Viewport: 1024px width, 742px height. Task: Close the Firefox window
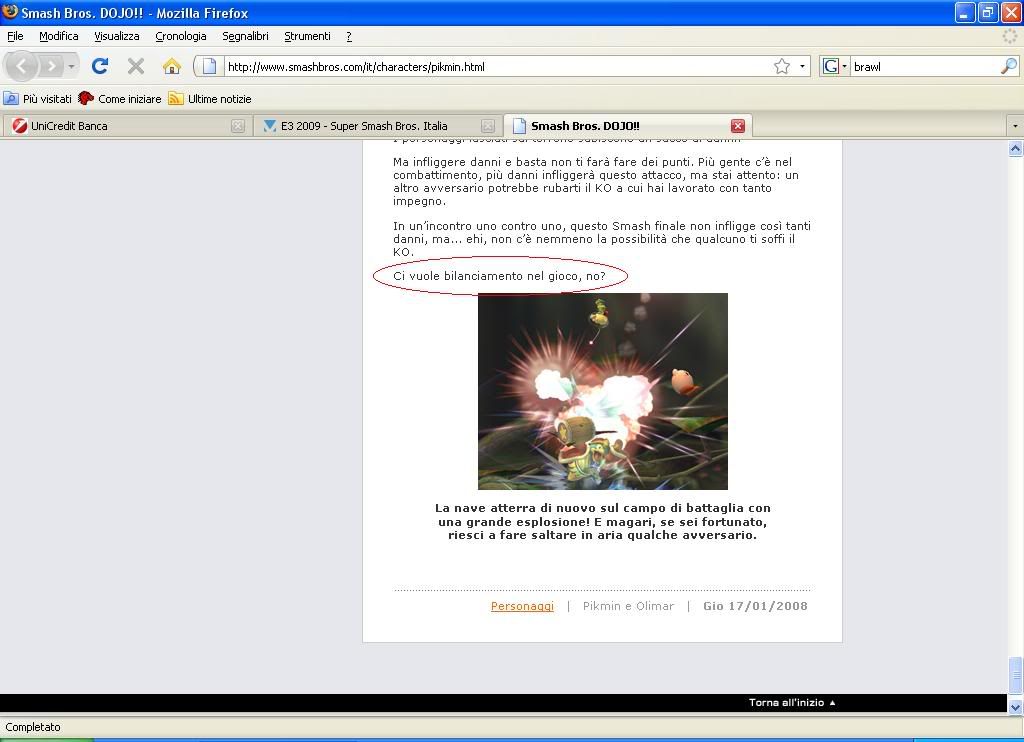(x=1011, y=12)
